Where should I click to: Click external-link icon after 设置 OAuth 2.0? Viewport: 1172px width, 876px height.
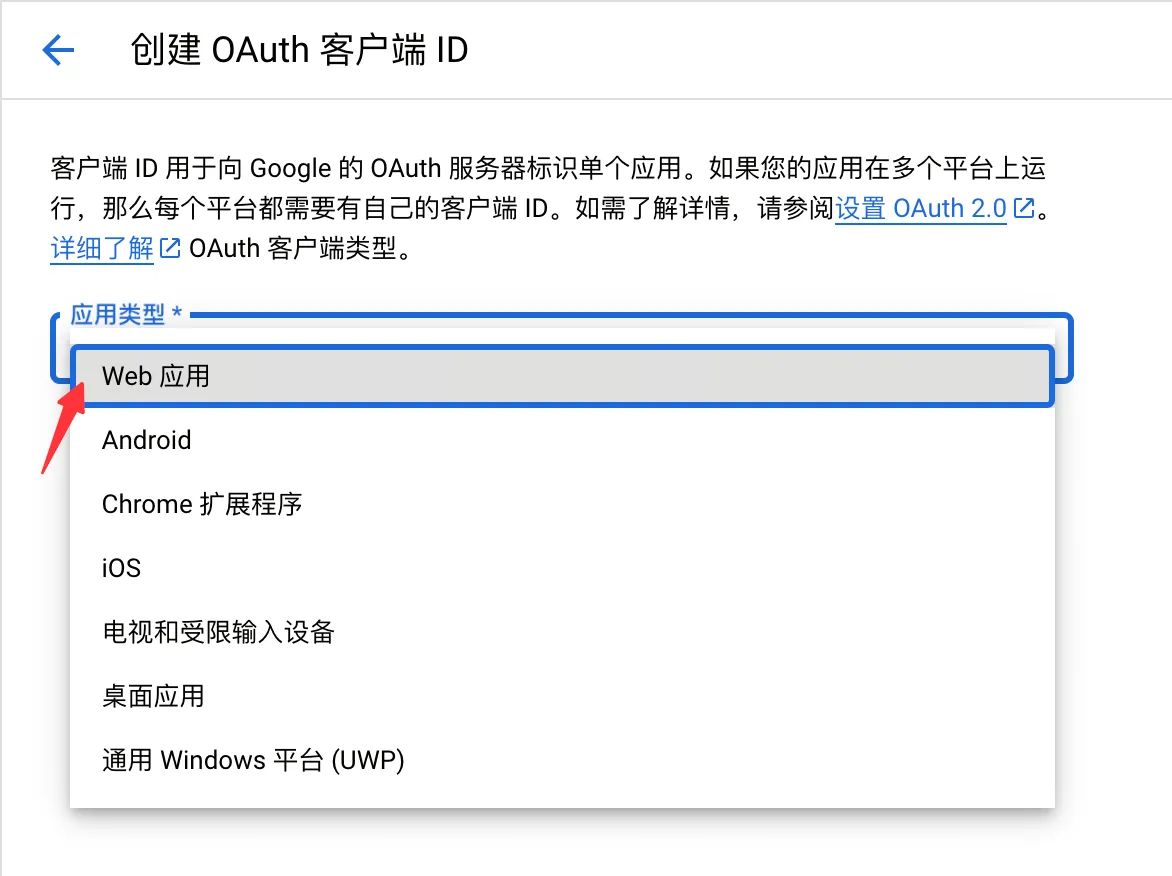click(1023, 208)
